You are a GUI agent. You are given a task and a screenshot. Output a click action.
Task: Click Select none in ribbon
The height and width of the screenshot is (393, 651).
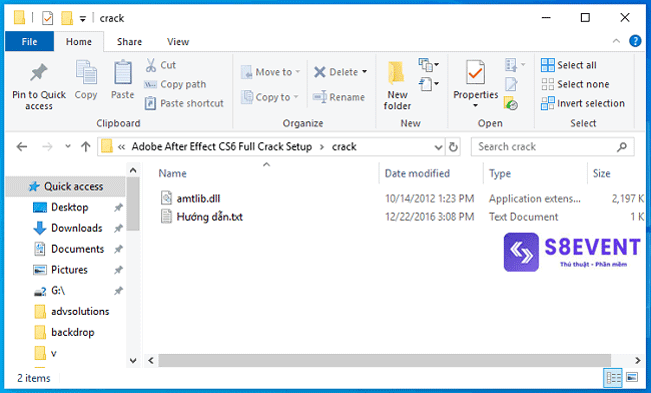[575, 84]
